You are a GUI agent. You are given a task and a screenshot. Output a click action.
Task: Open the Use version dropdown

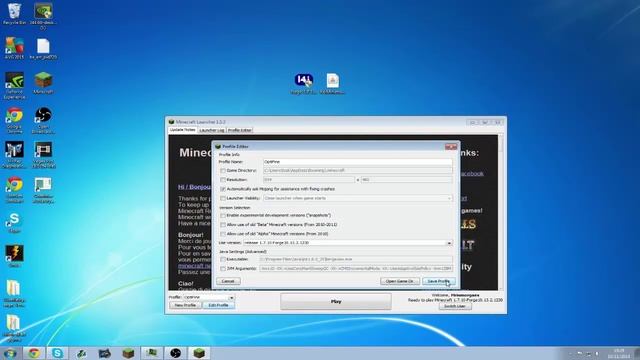click(x=348, y=243)
